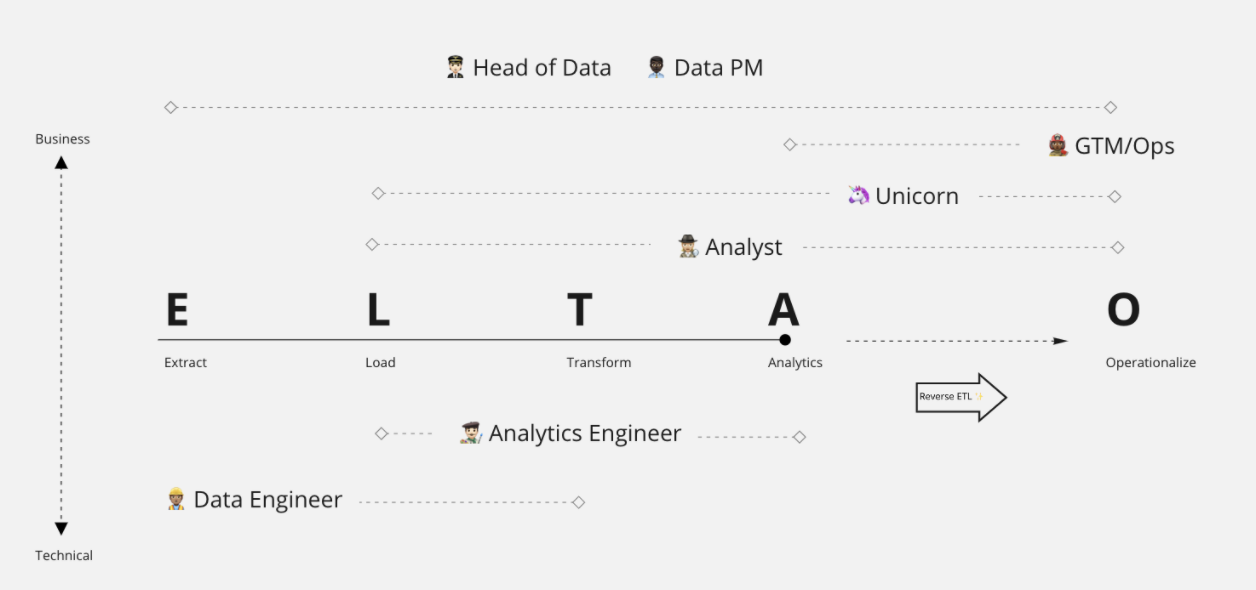
Task: Select the Business label above the axis
Action: click(x=62, y=139)
